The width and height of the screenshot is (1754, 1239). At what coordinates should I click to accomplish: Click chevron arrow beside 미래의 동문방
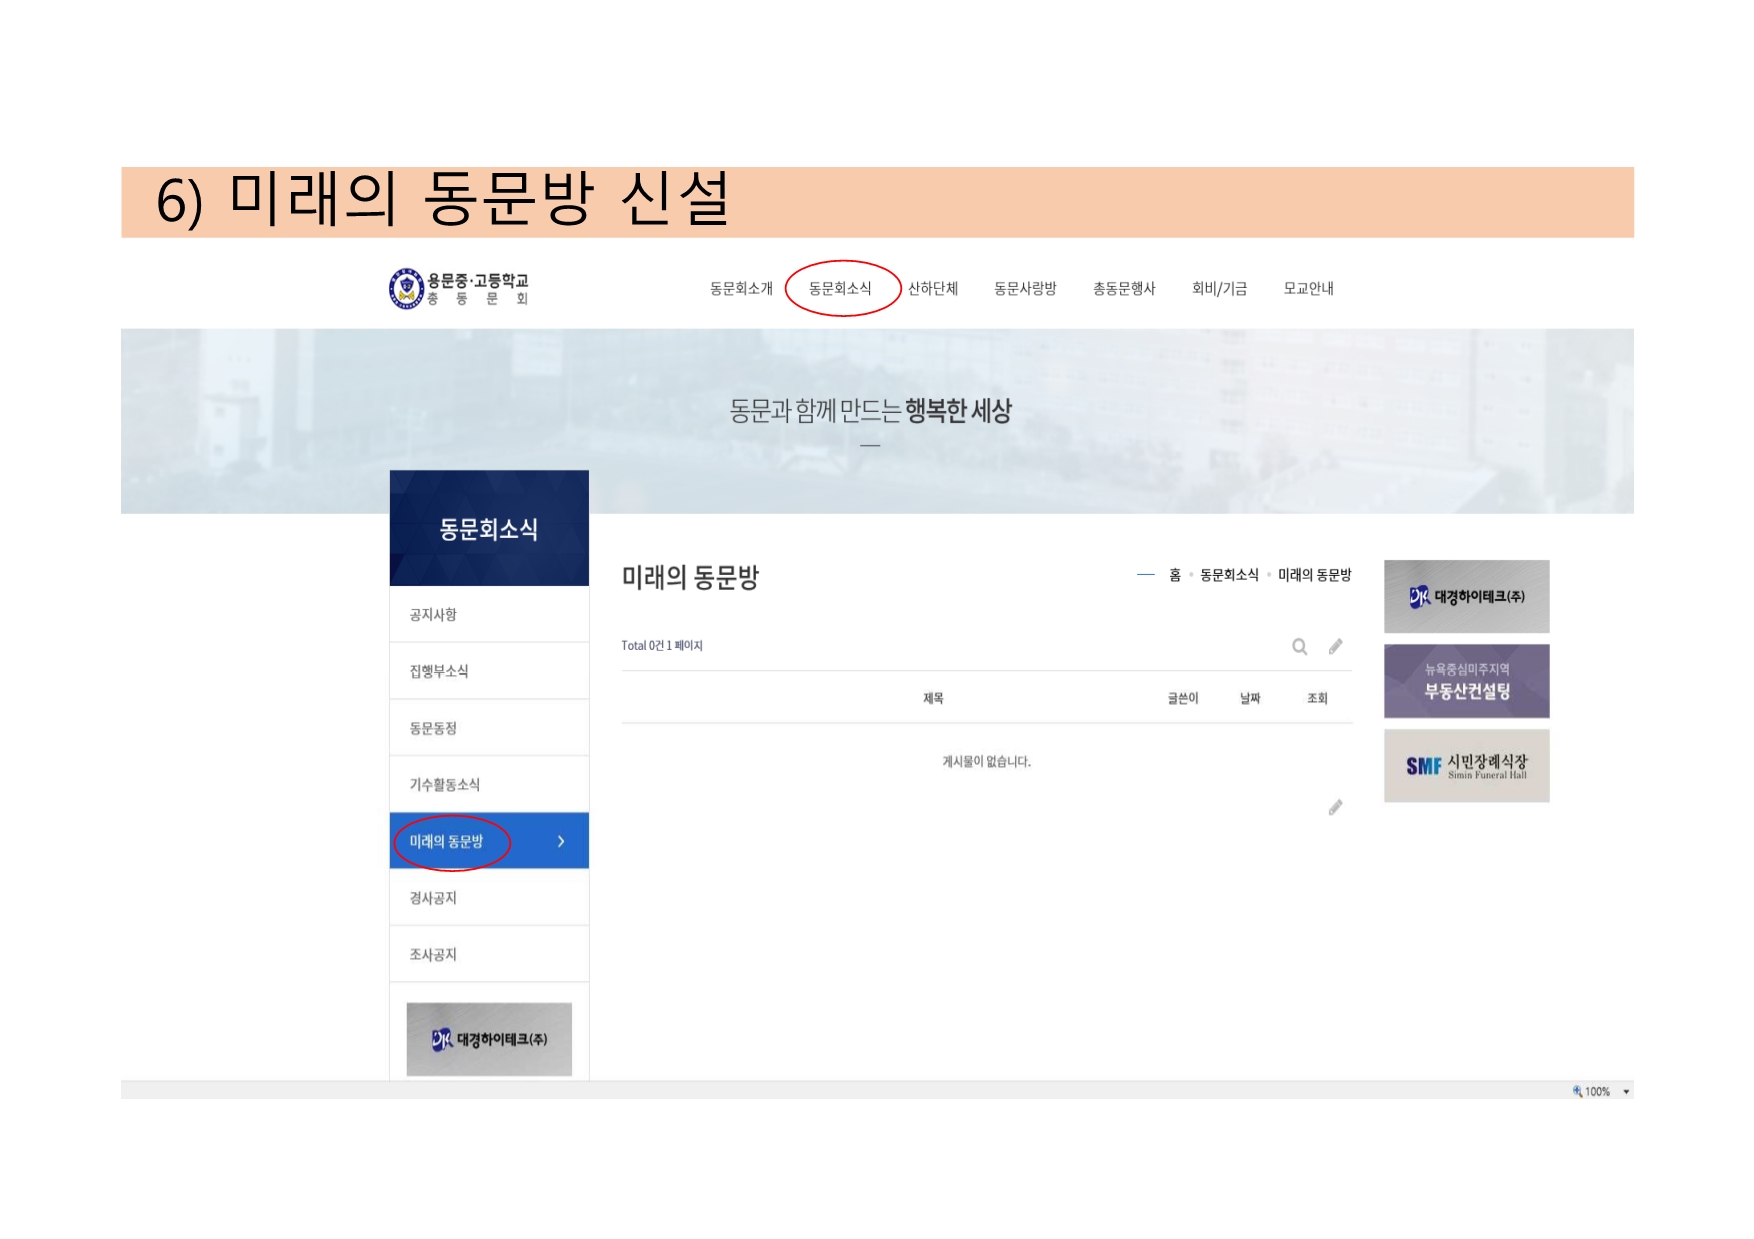[x=561, y=841]
